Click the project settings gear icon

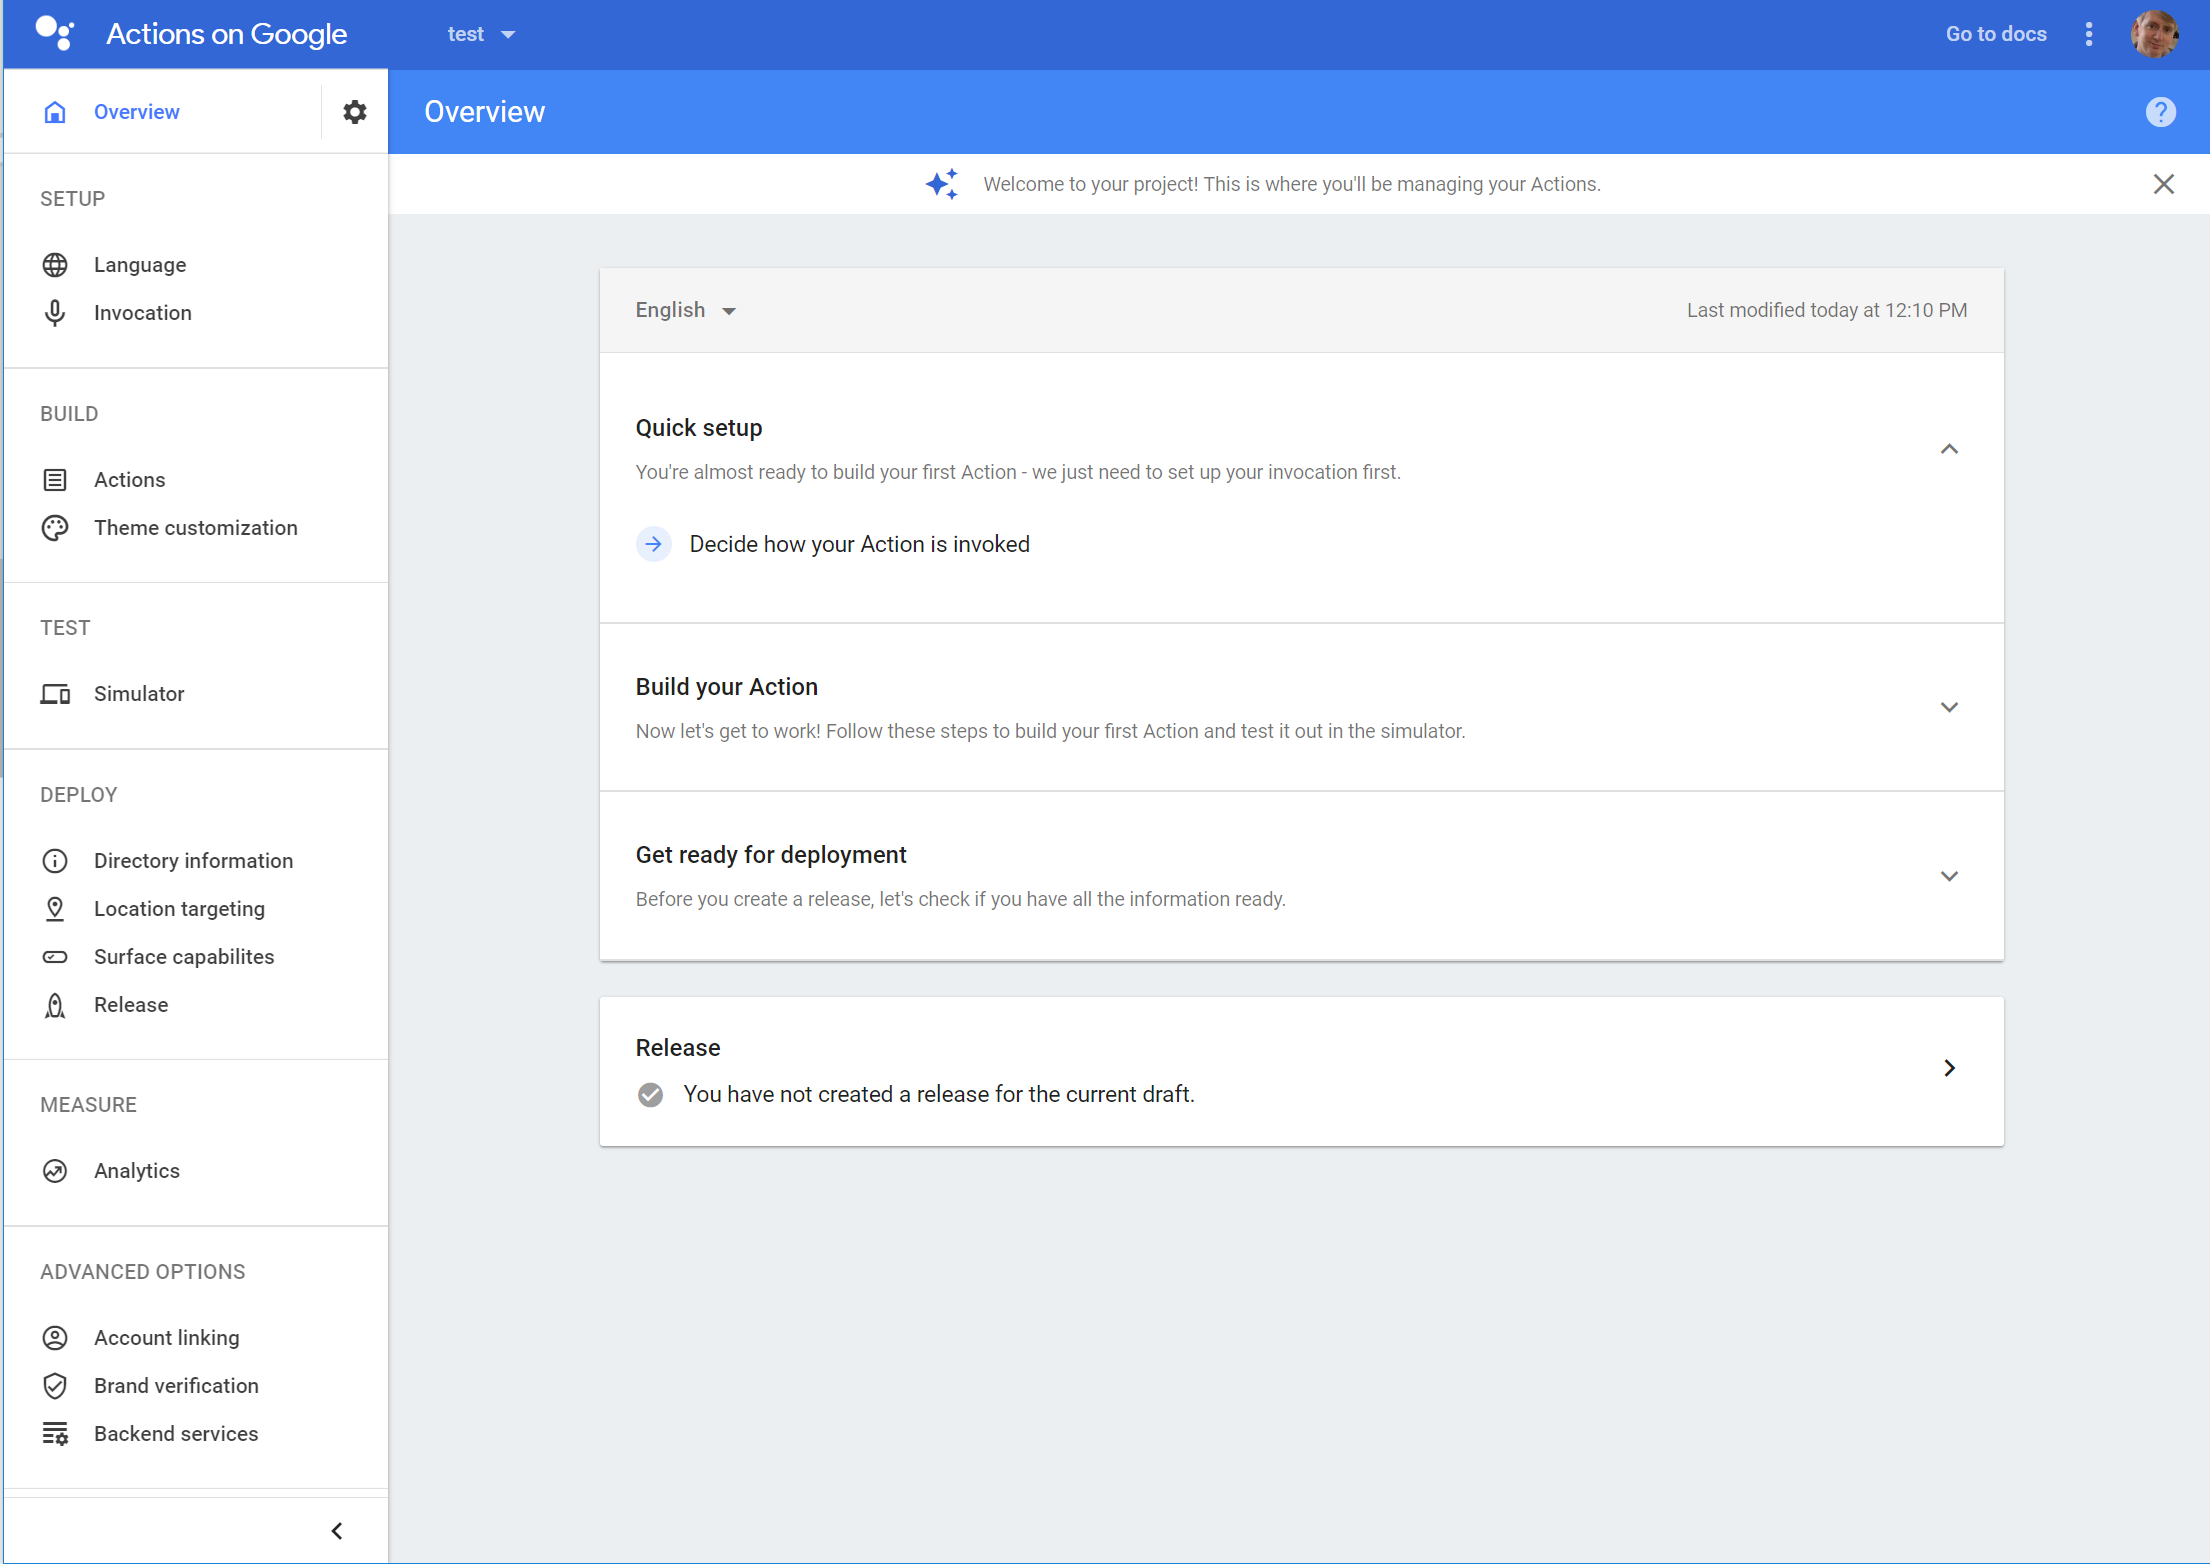click(x=354, y=112)
